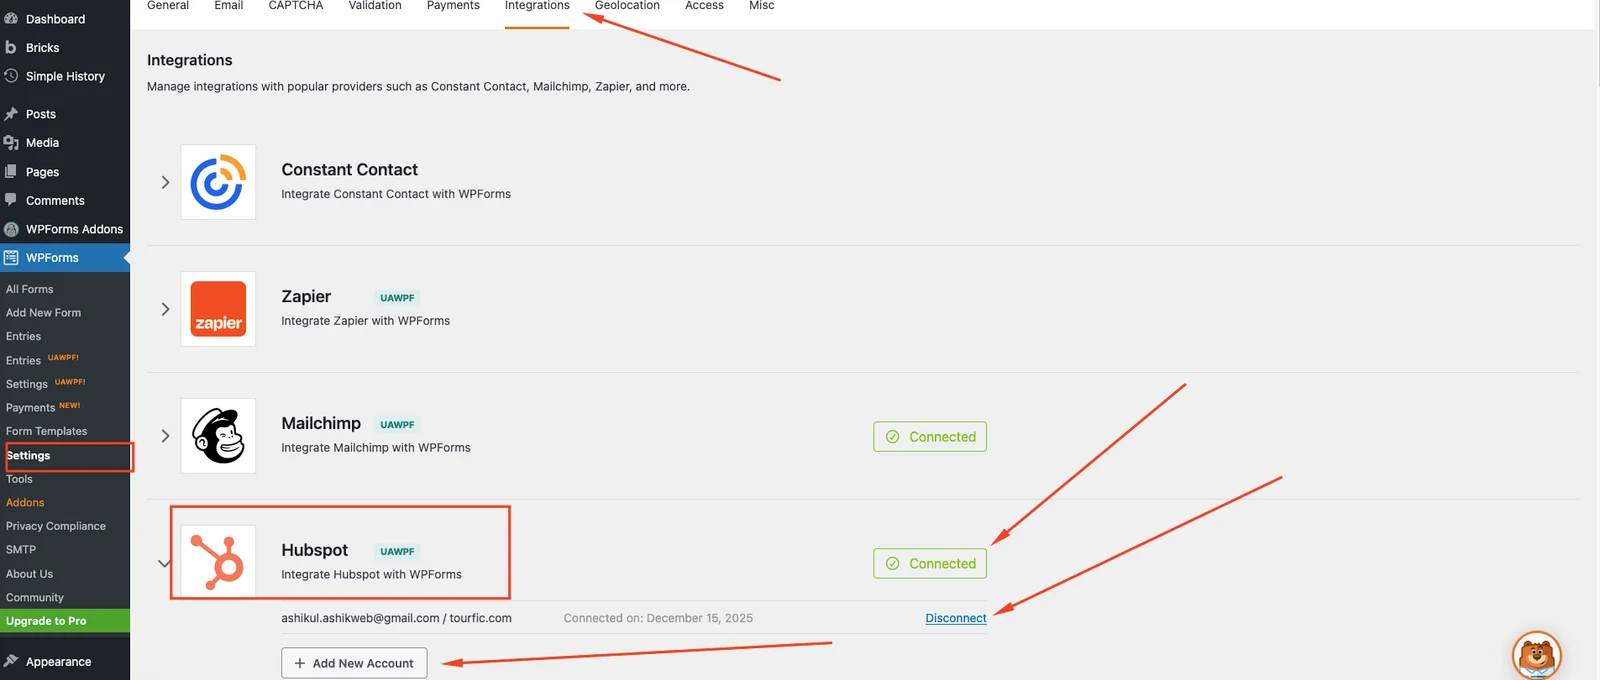The width and height of the screenshot is (1600, 680).
Task: Open the CAPTCHA settings tab
Action: click(296, 6)
